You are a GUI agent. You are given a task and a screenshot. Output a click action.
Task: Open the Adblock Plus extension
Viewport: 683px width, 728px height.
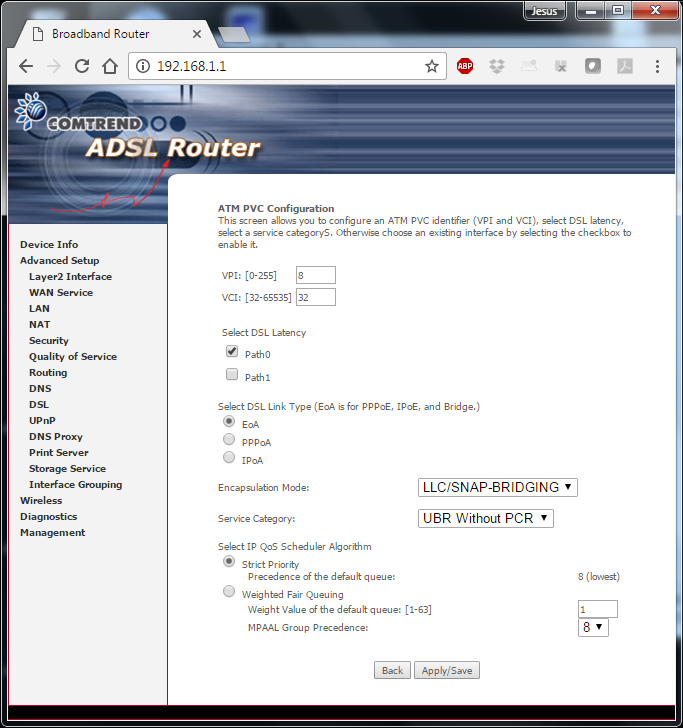click(x=465, y=66)
